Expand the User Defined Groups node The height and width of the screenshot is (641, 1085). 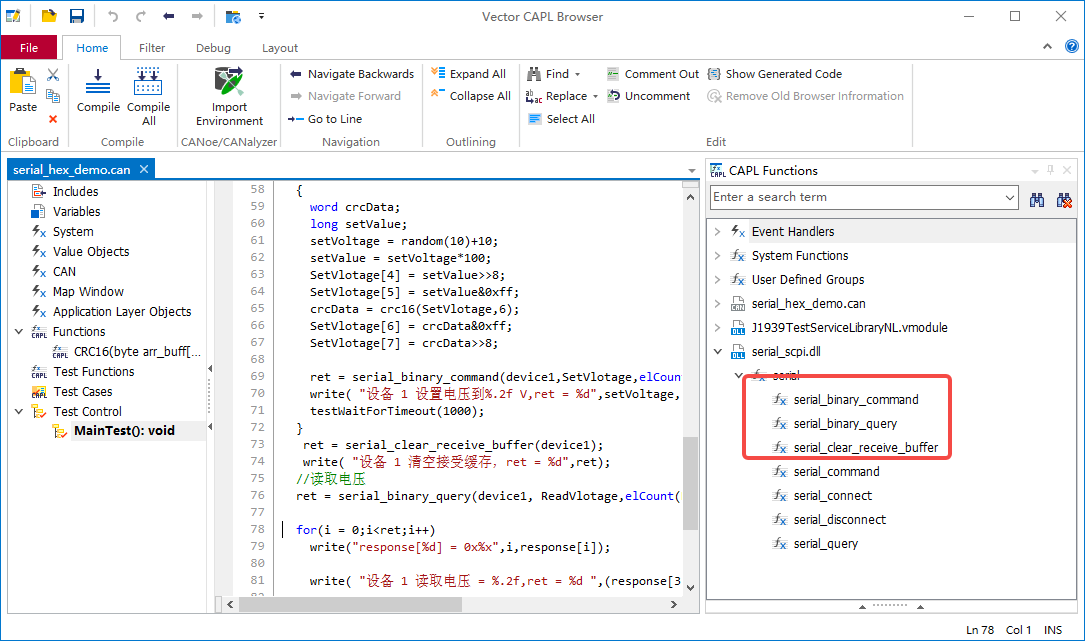coord(718,280)
